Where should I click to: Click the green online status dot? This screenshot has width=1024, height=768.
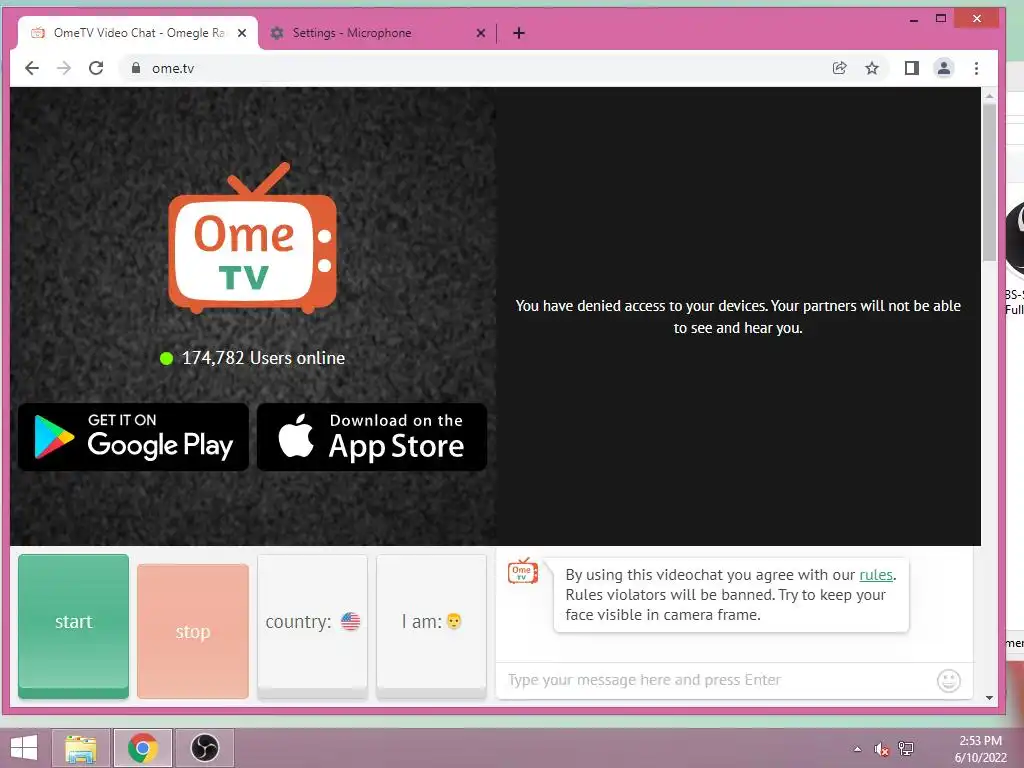(x=166, y=358)
